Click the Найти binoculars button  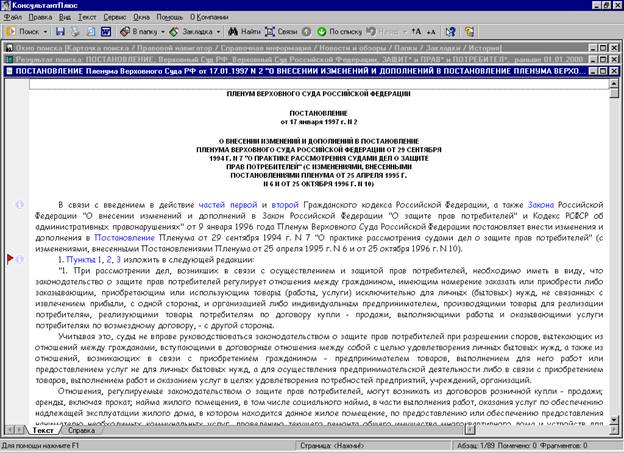click(x=244, y=31)
